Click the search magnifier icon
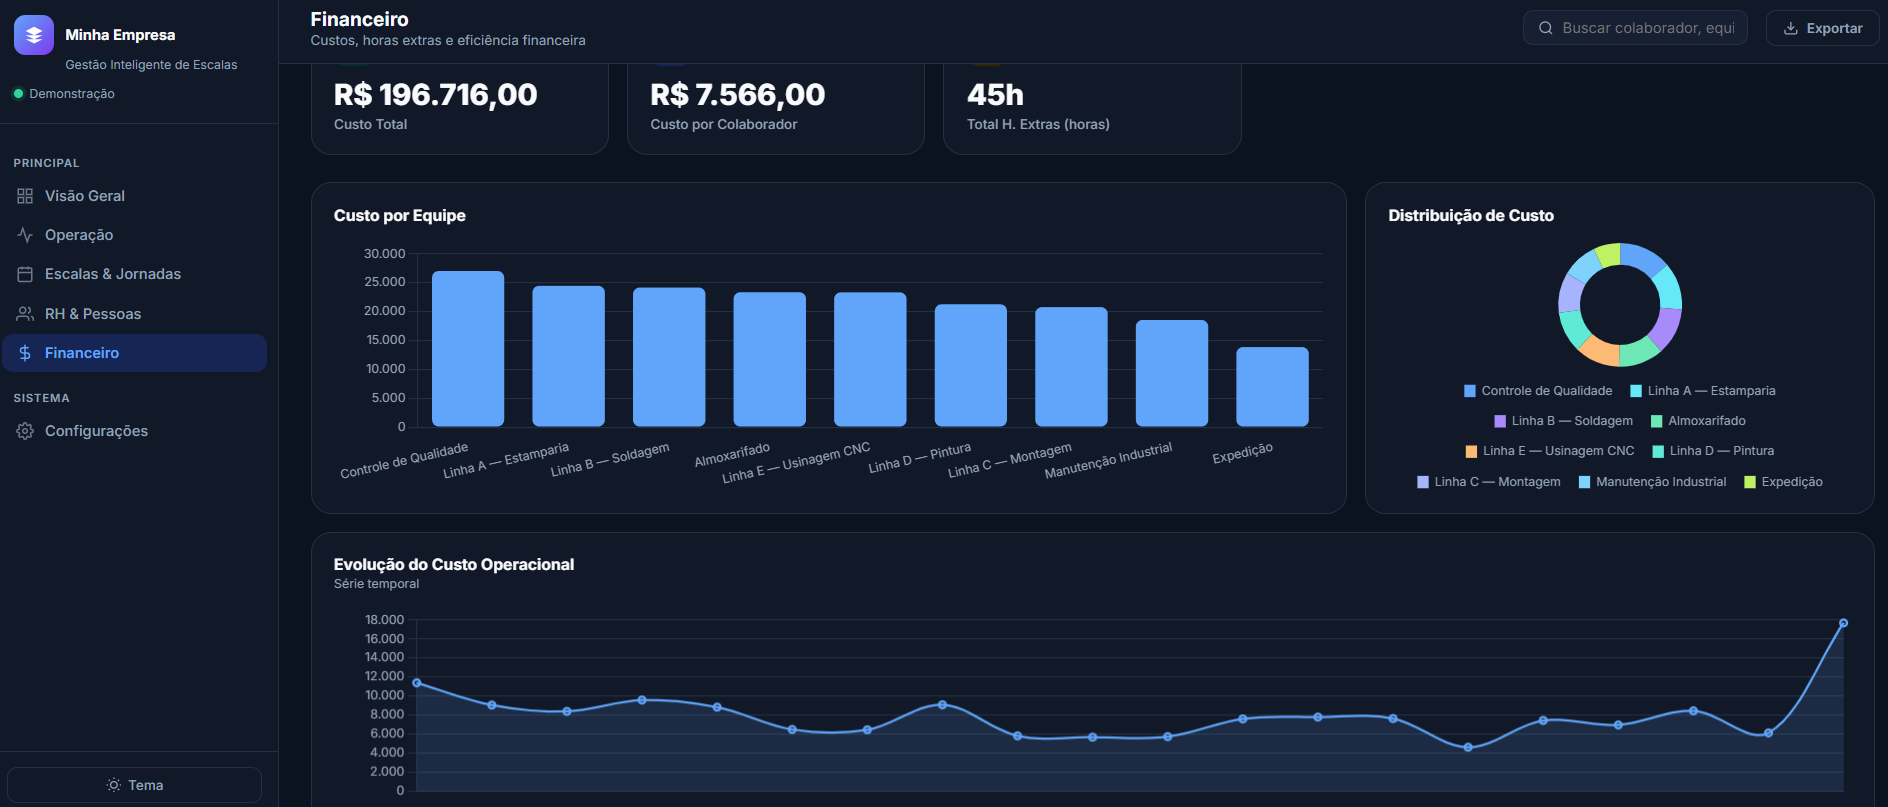This screenshot has height=807, width=1888. [1545, 28]
